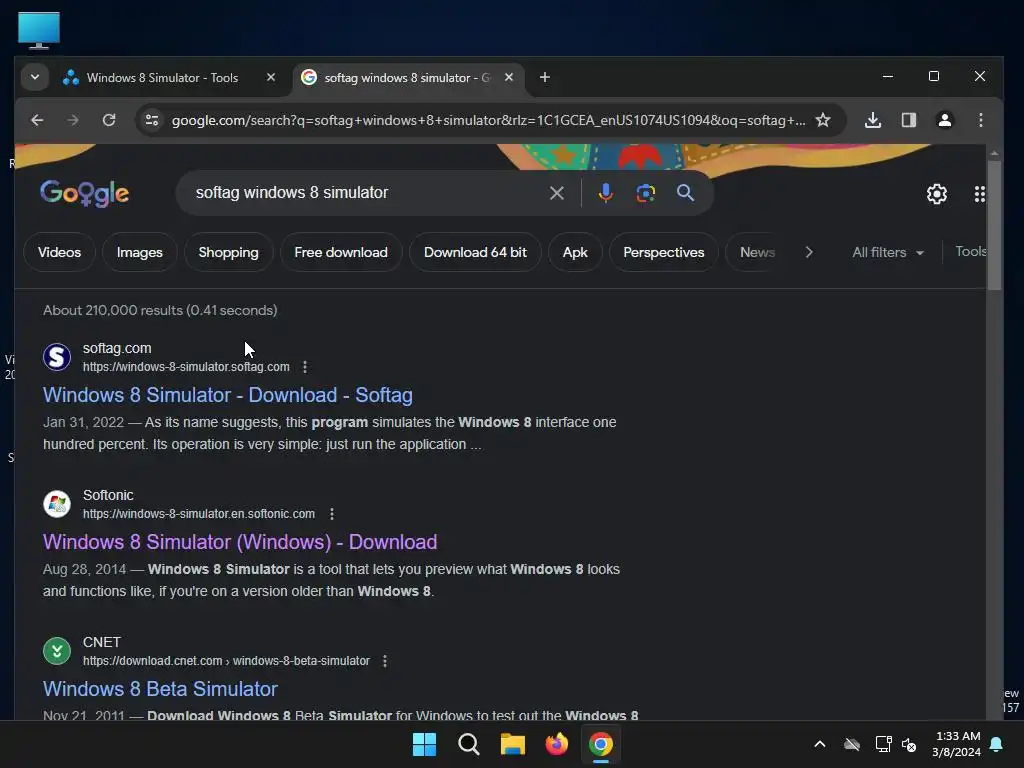Screen dimensions: 1024x768
Task: Expand the All filters dropdown
Action: pos(888,252)
